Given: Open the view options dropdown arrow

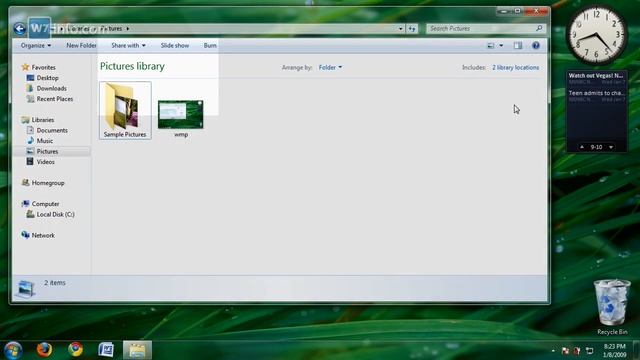Looking at the screenshot, I should pos(501,46).
